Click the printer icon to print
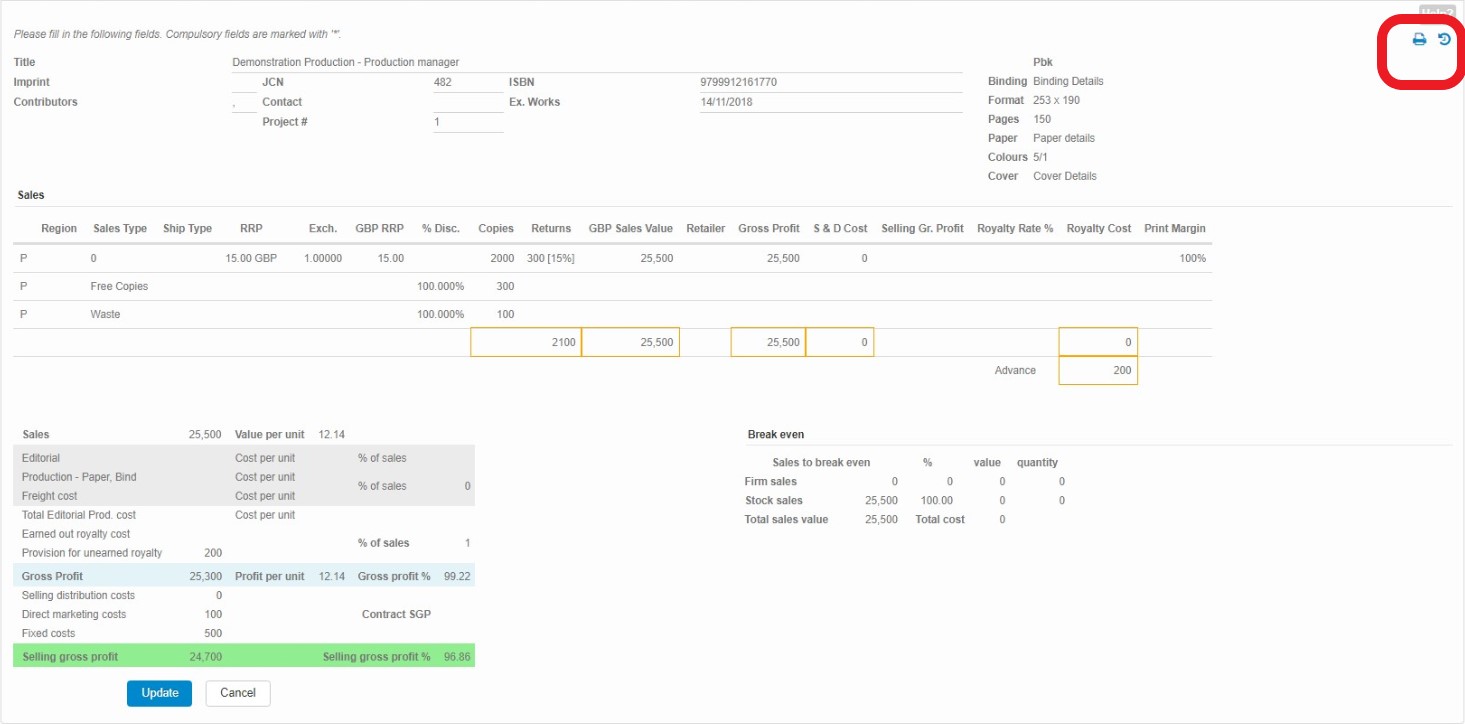 pyautogui.click(x=1418, y=40)
